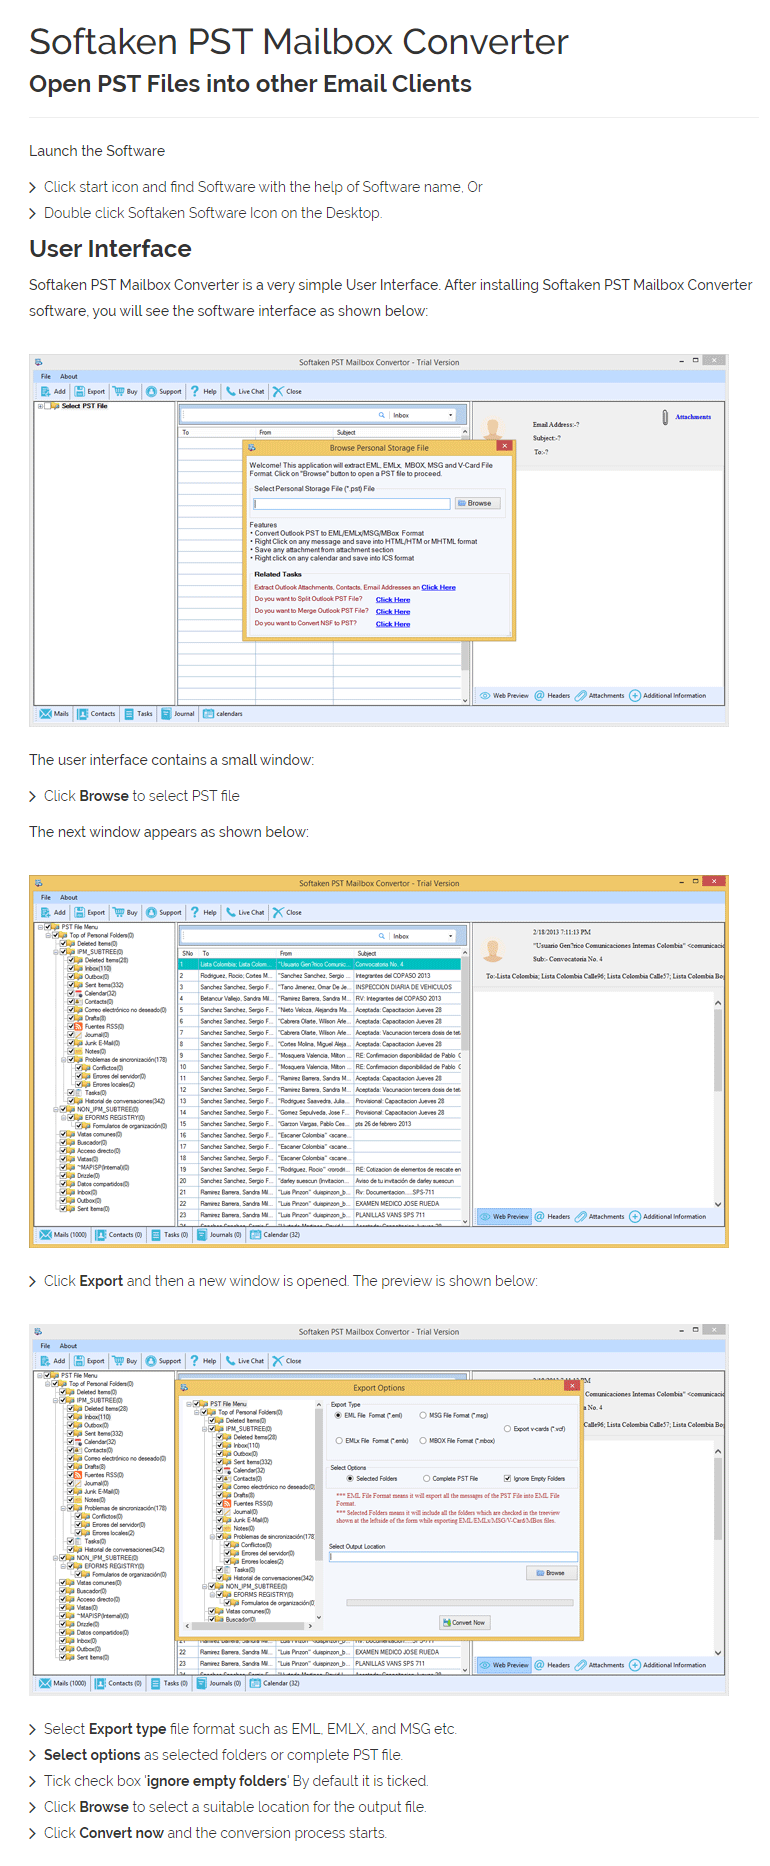Click Headers icon in second screenshot

click(539, 1216)
